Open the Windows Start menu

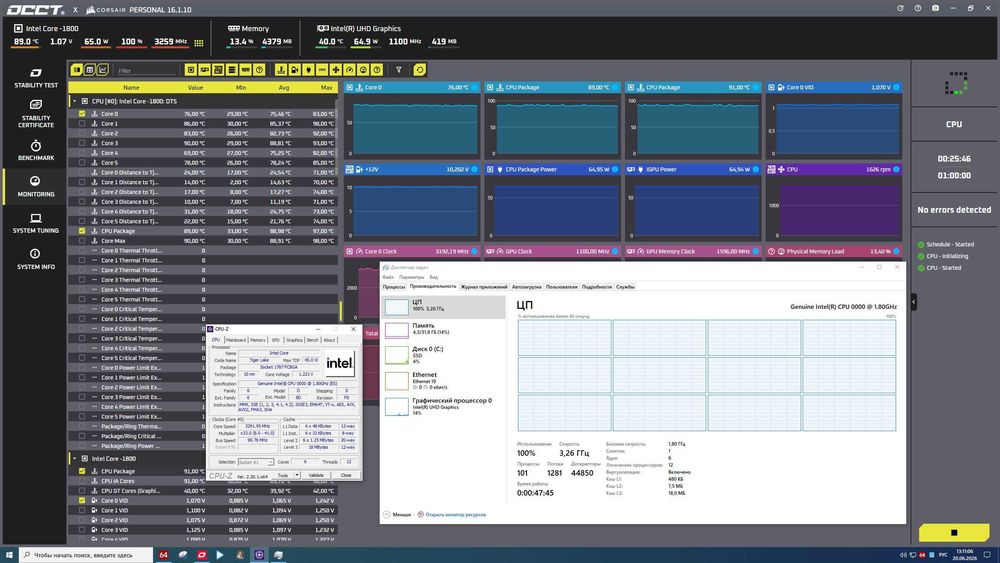pos(9,555)
